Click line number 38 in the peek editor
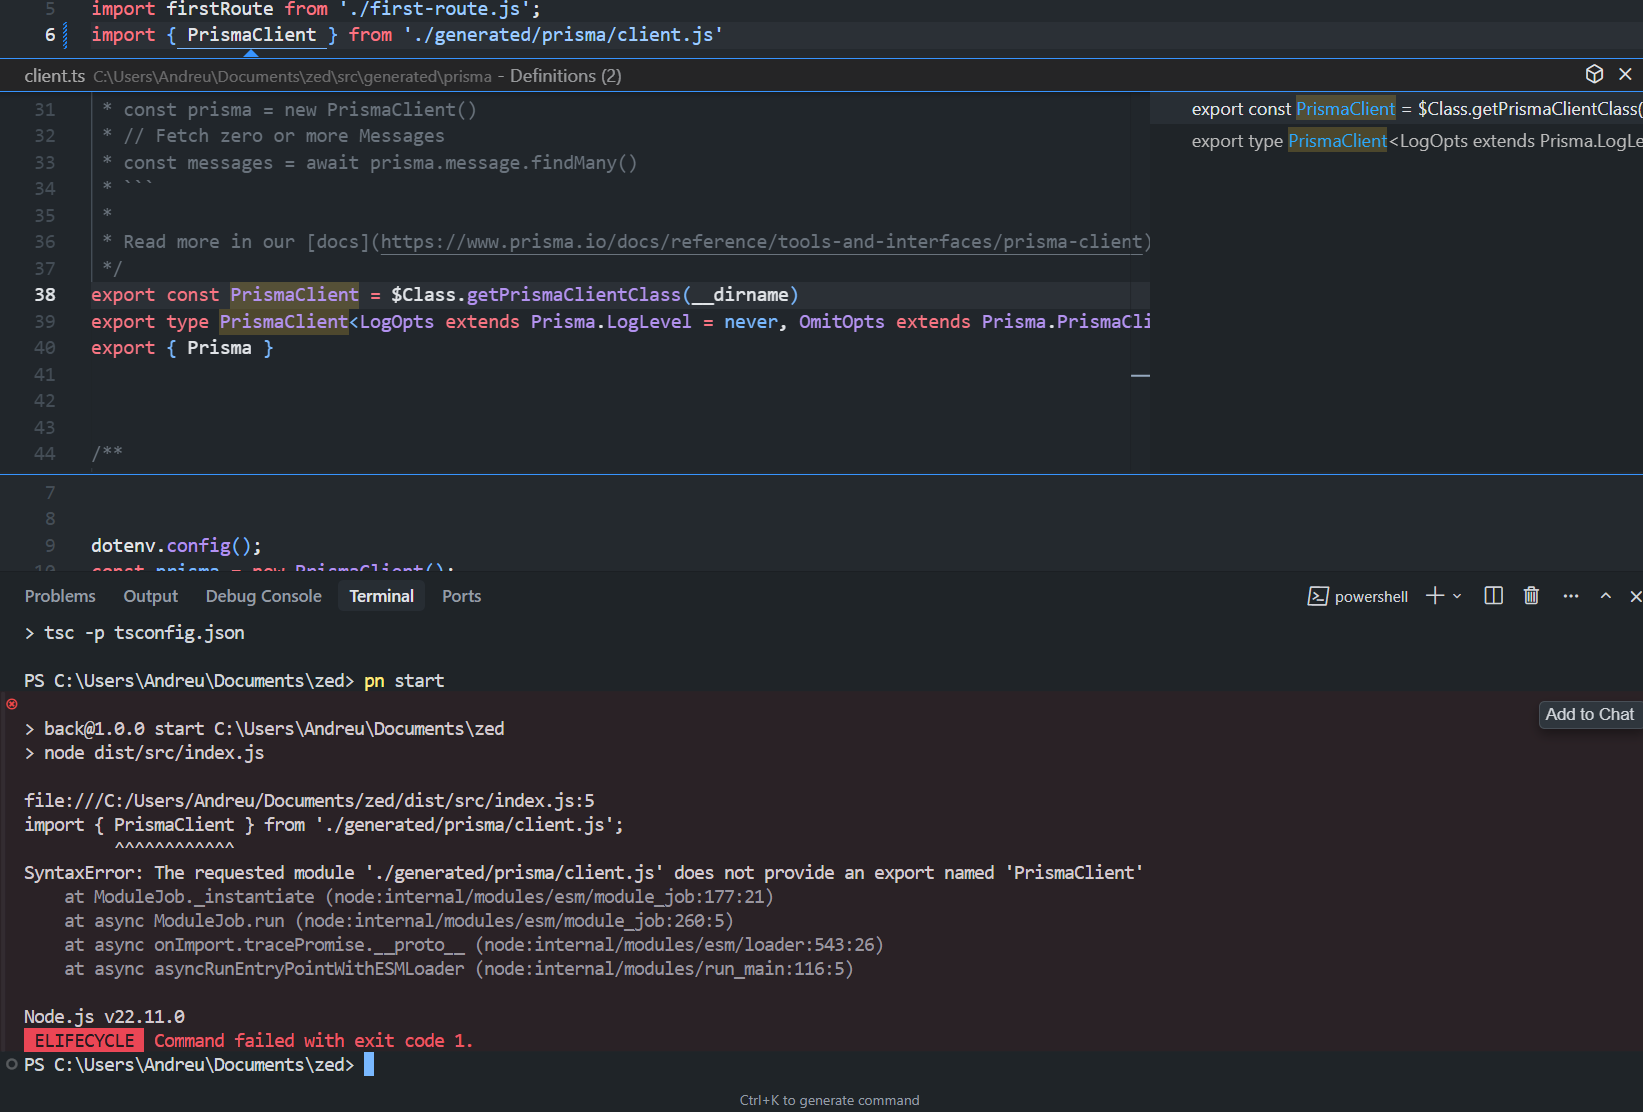The height and width of the screenshot is (1112, 1643). tap(45, 295)
